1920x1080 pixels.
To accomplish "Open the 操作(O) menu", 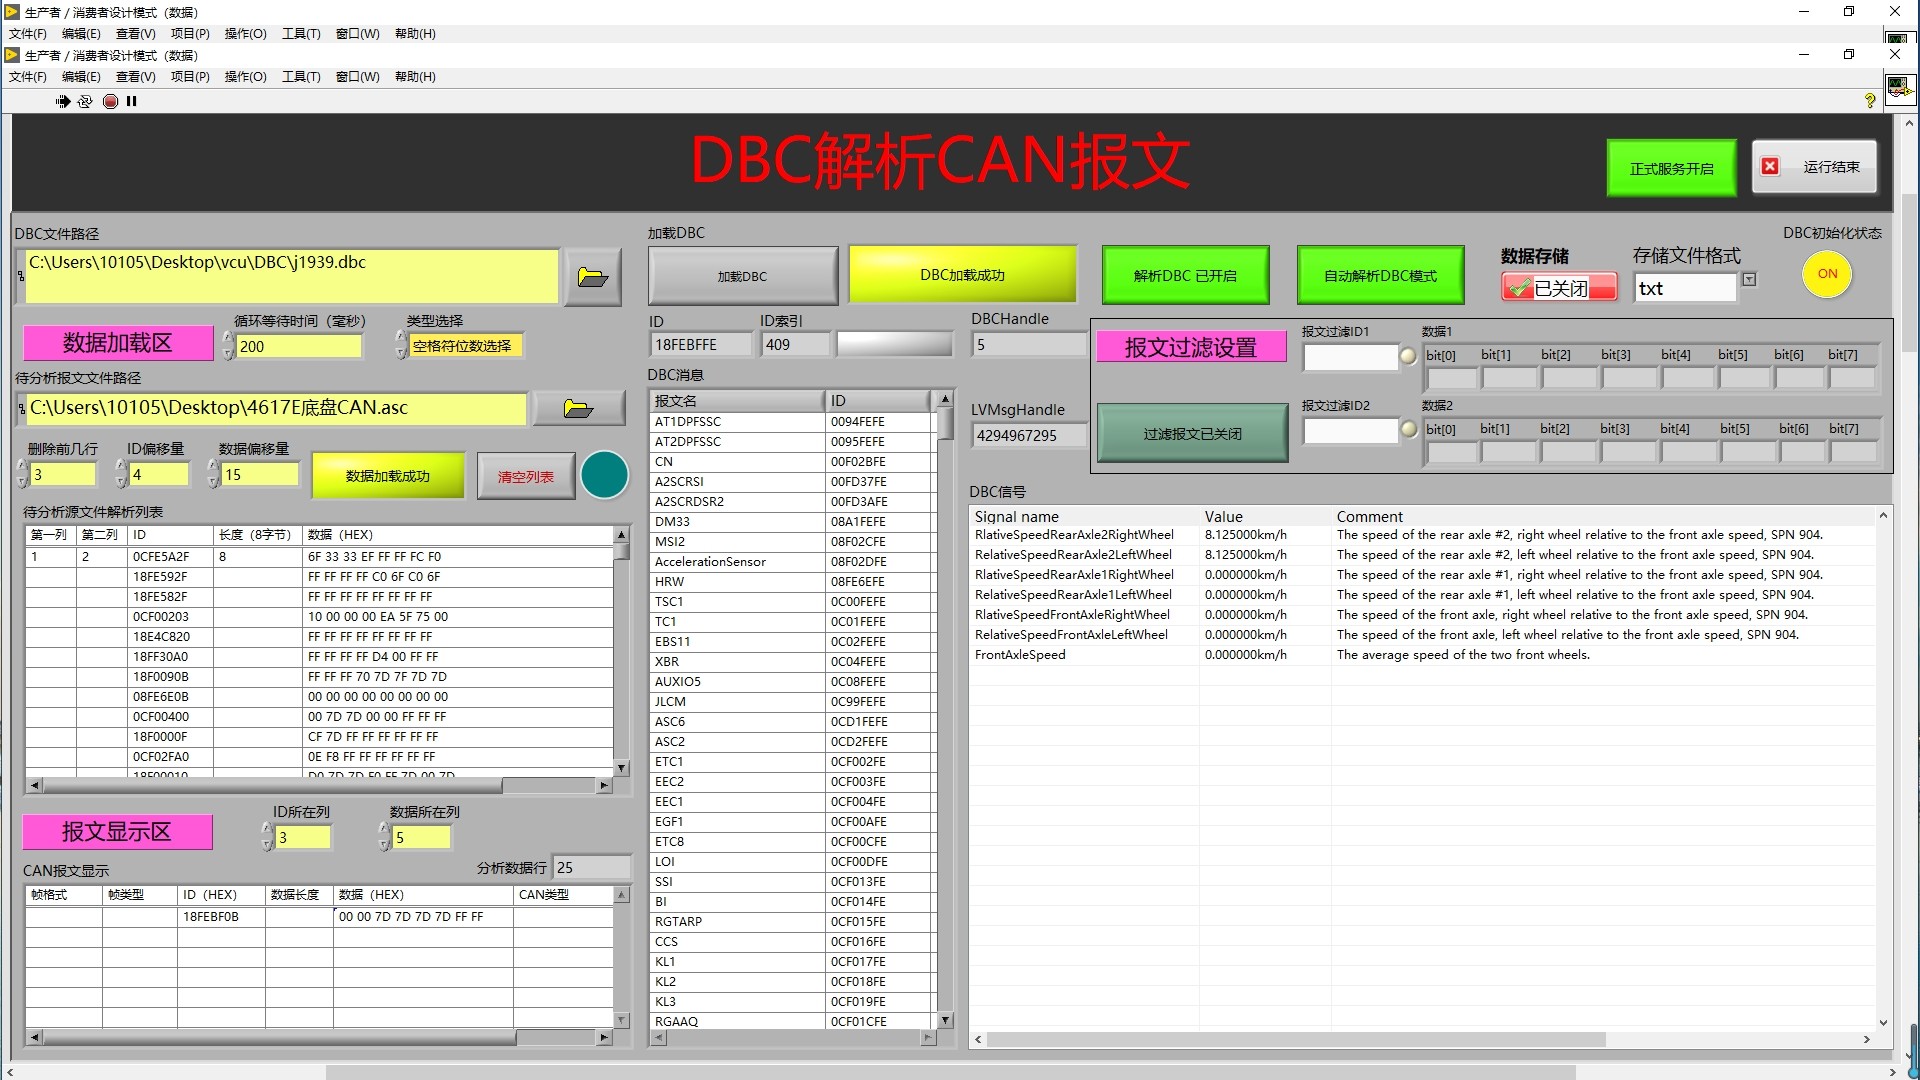I will 245,77.
